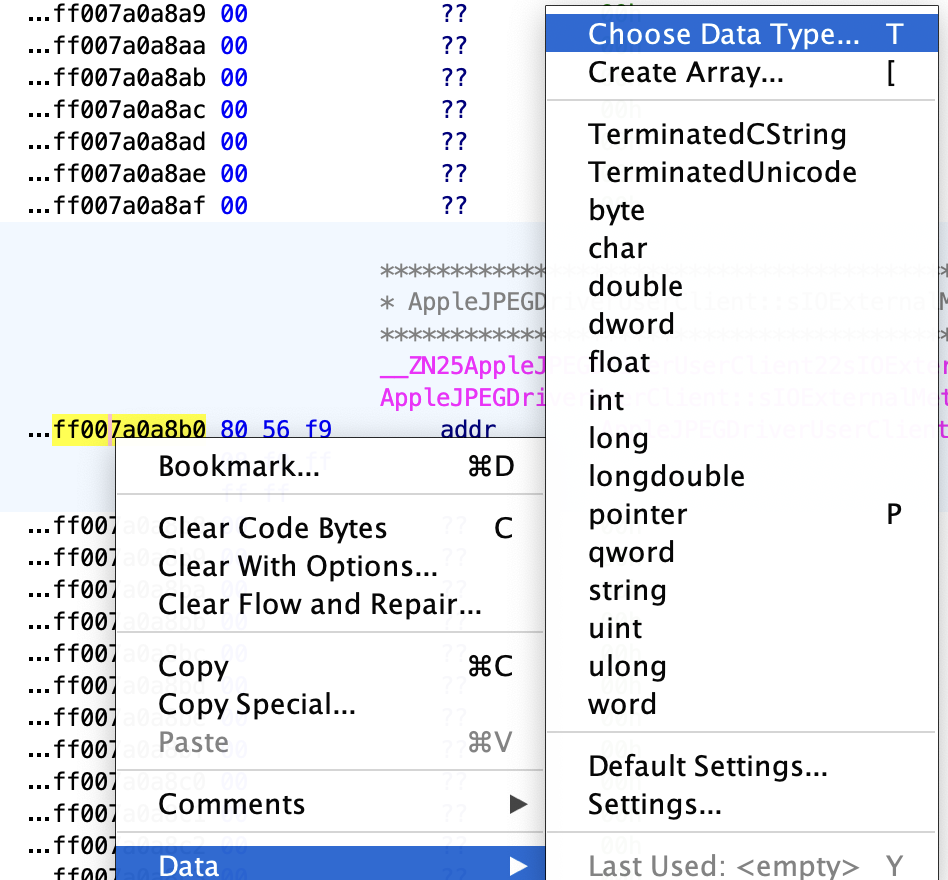This screenshot has width=948, height=880.
Task: Open Default Settings for data
Action: (x=708, y=766)
